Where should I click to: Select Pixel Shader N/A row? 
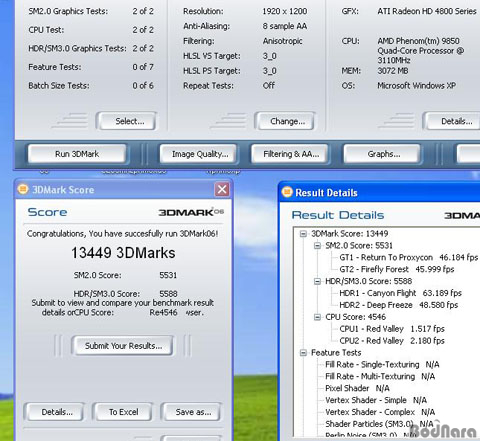357,388
